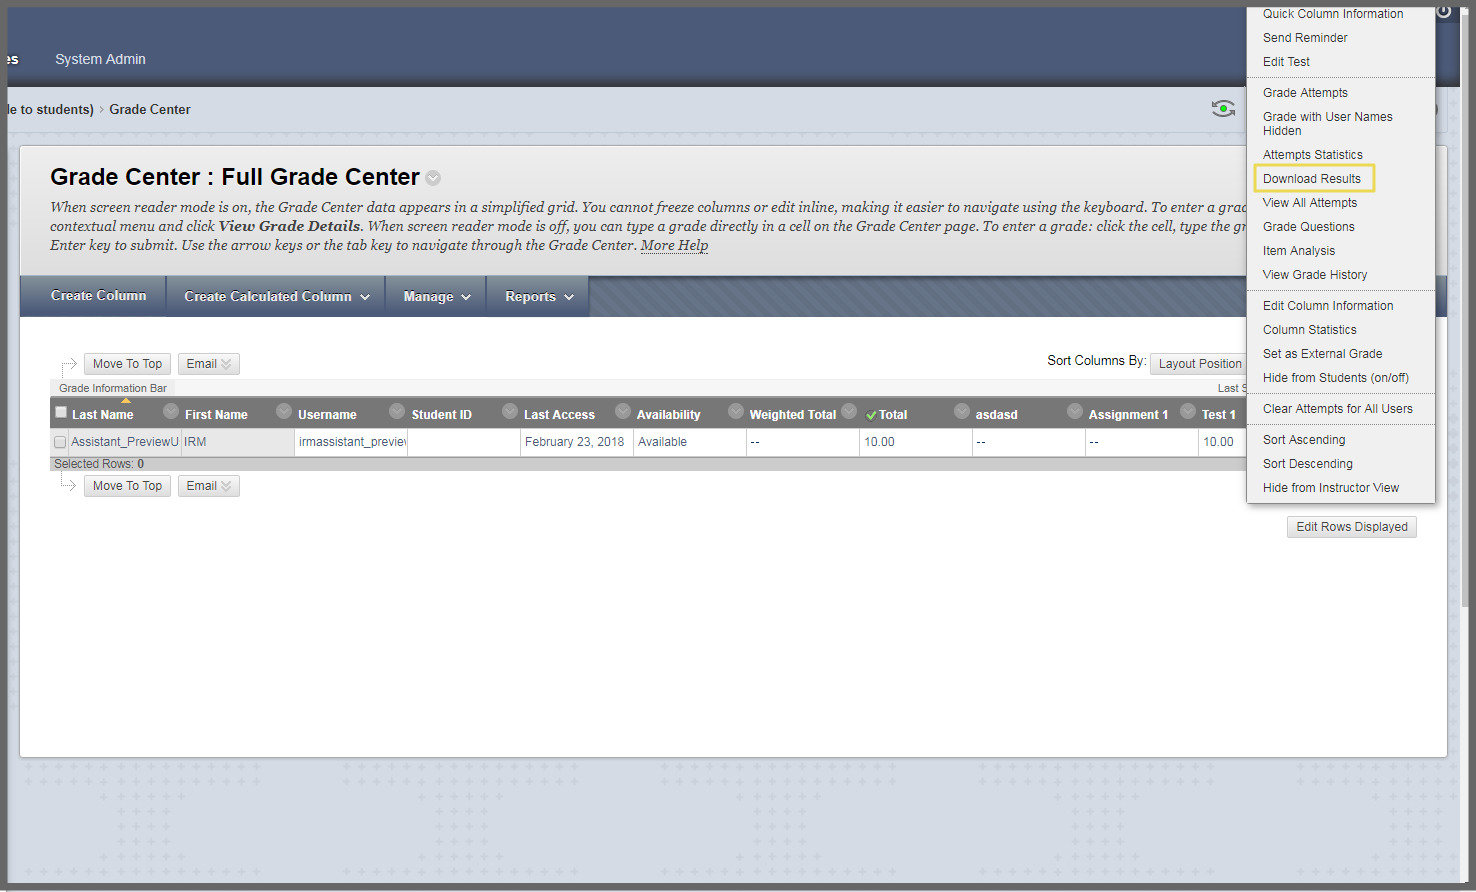This screenshot has height=892, width=1476.
Task: Select the Assistant_PreviewUser row checkbox
Action: click(60, 442)
